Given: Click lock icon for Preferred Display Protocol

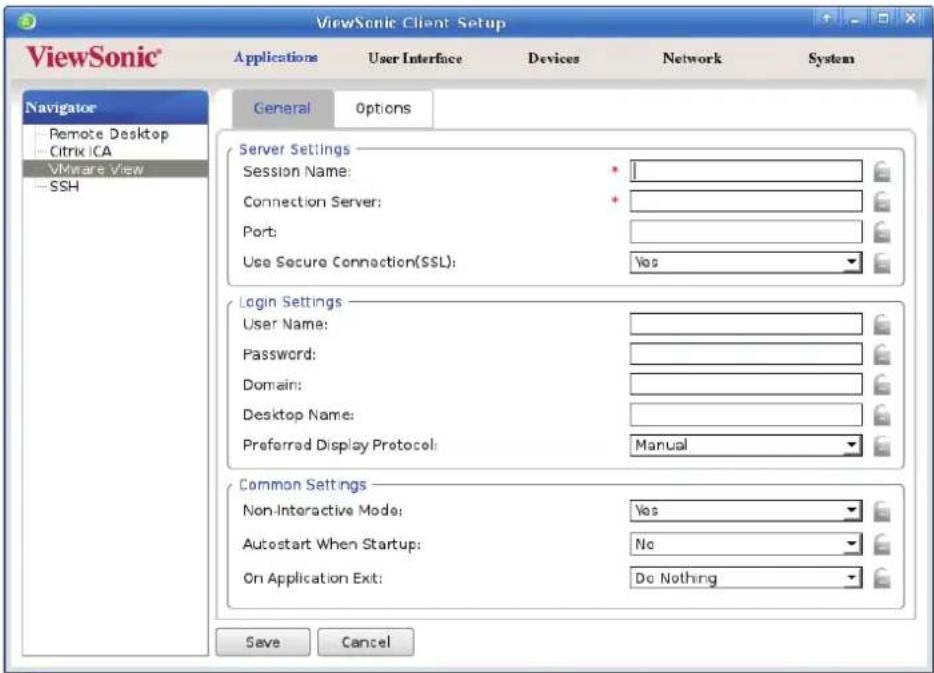Looking at the screenshot, I should (x=882, y=445).
